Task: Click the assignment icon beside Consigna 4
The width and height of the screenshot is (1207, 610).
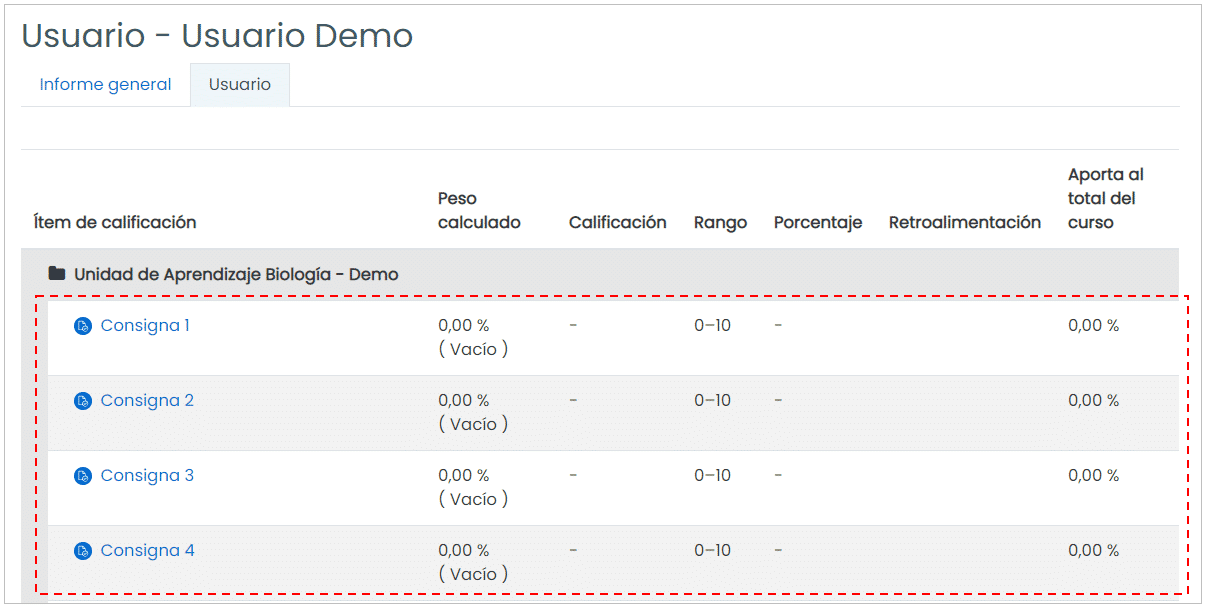Action: click(83, 551)
